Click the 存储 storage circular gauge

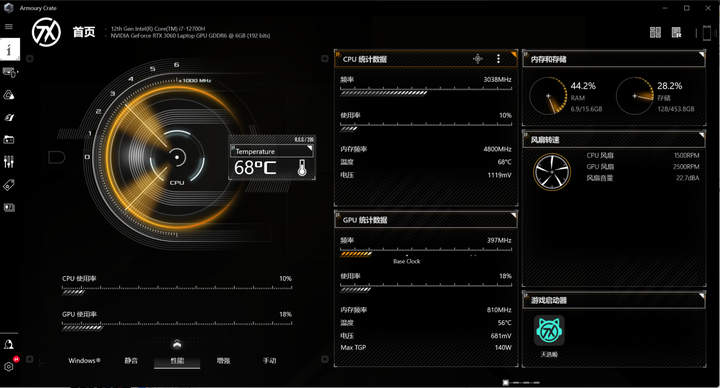[635, 96]
